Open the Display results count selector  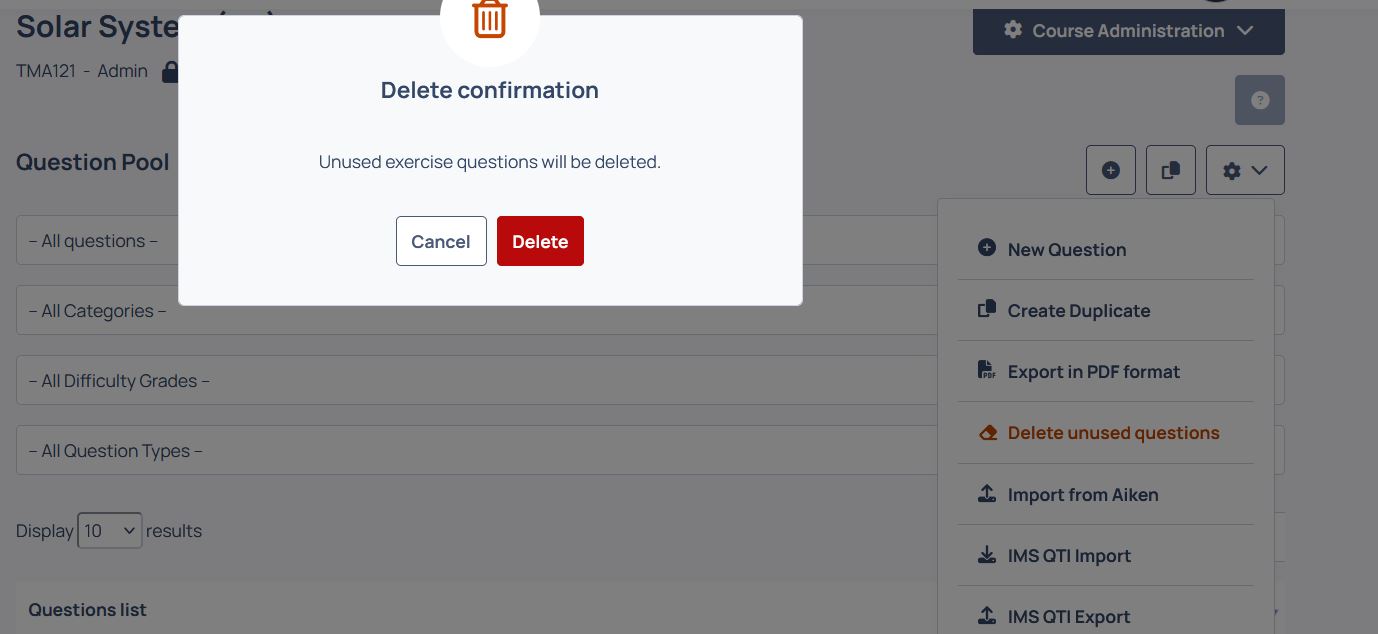[x=110, y=530]
